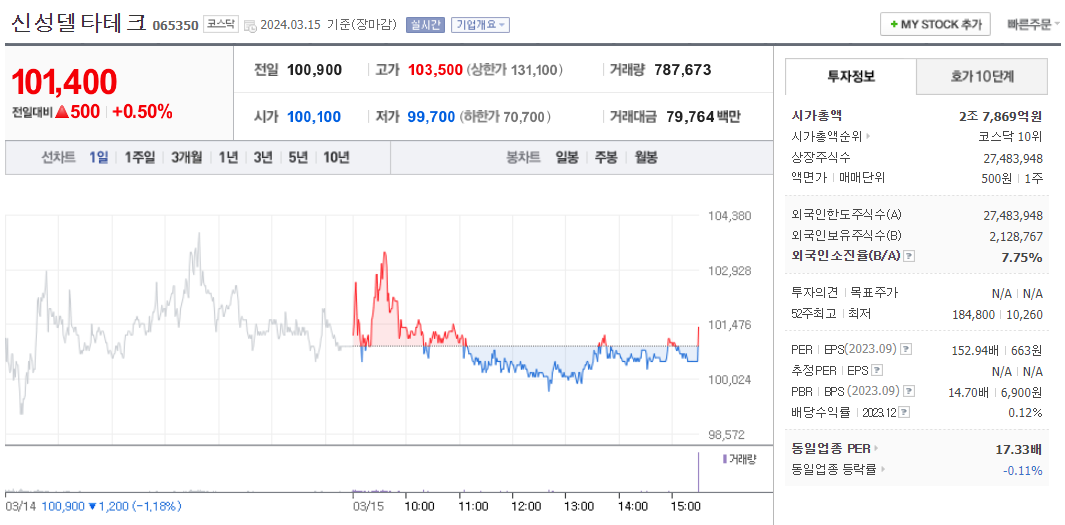Select the 10년 line chart period
The width and height of the screenshot is (1065, 525).
(336, 158)
